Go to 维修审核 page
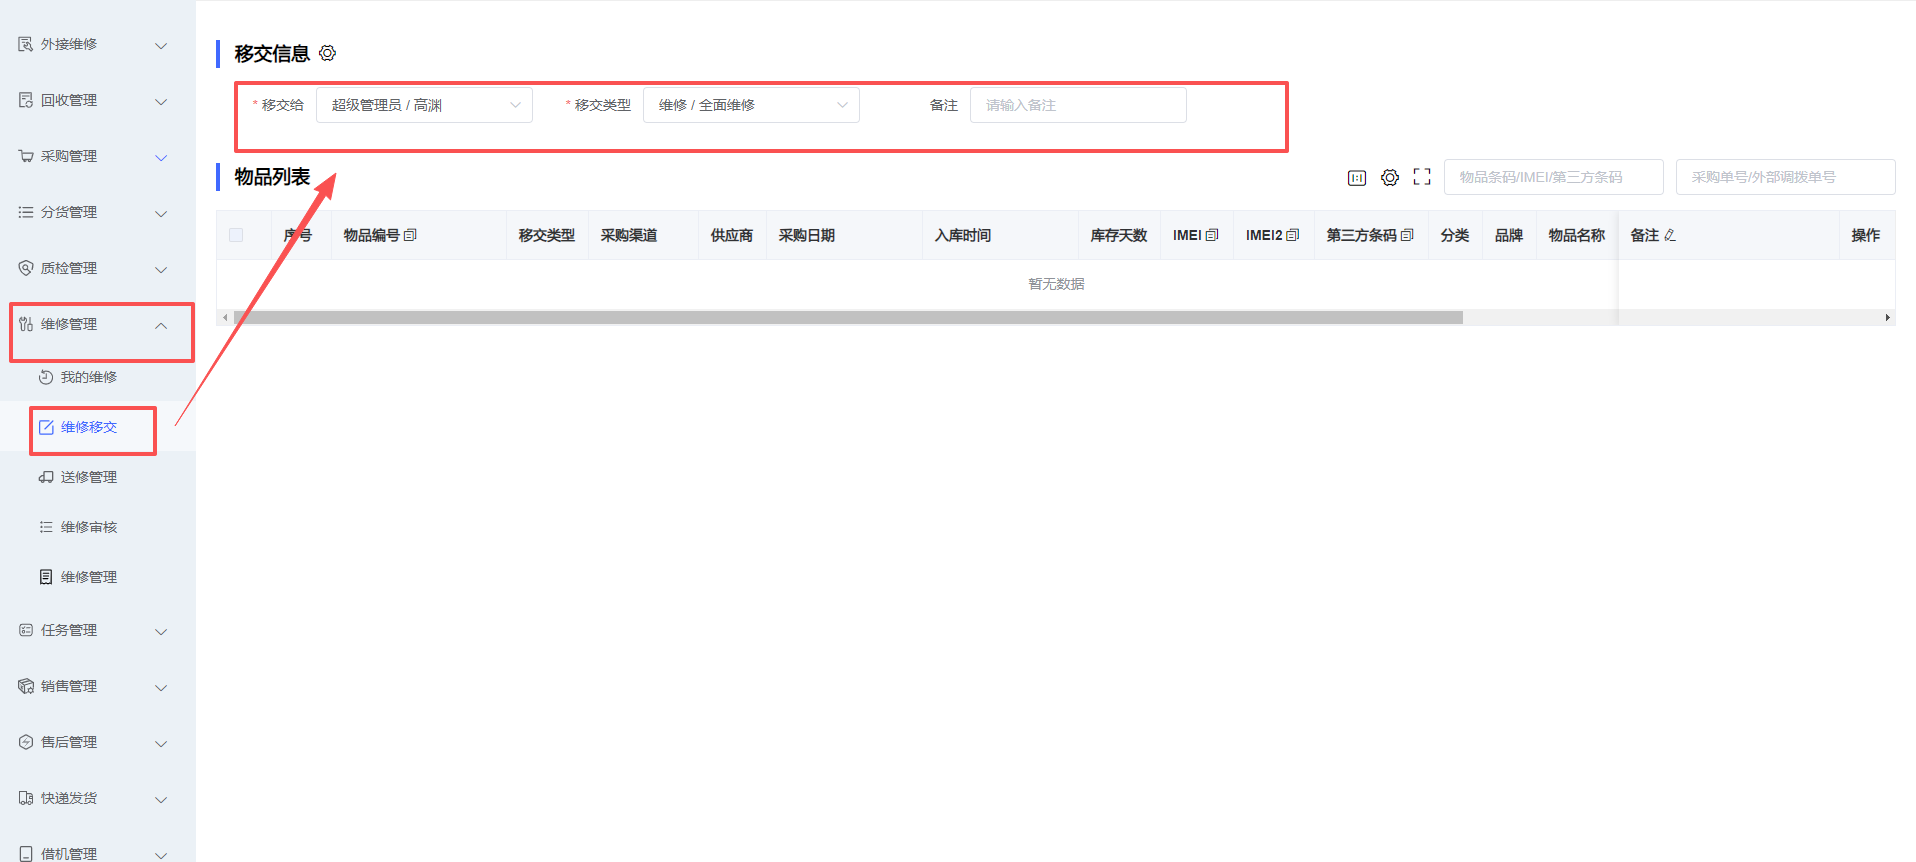The width and height of the screenshot is (1916, 862). point(88,528)
